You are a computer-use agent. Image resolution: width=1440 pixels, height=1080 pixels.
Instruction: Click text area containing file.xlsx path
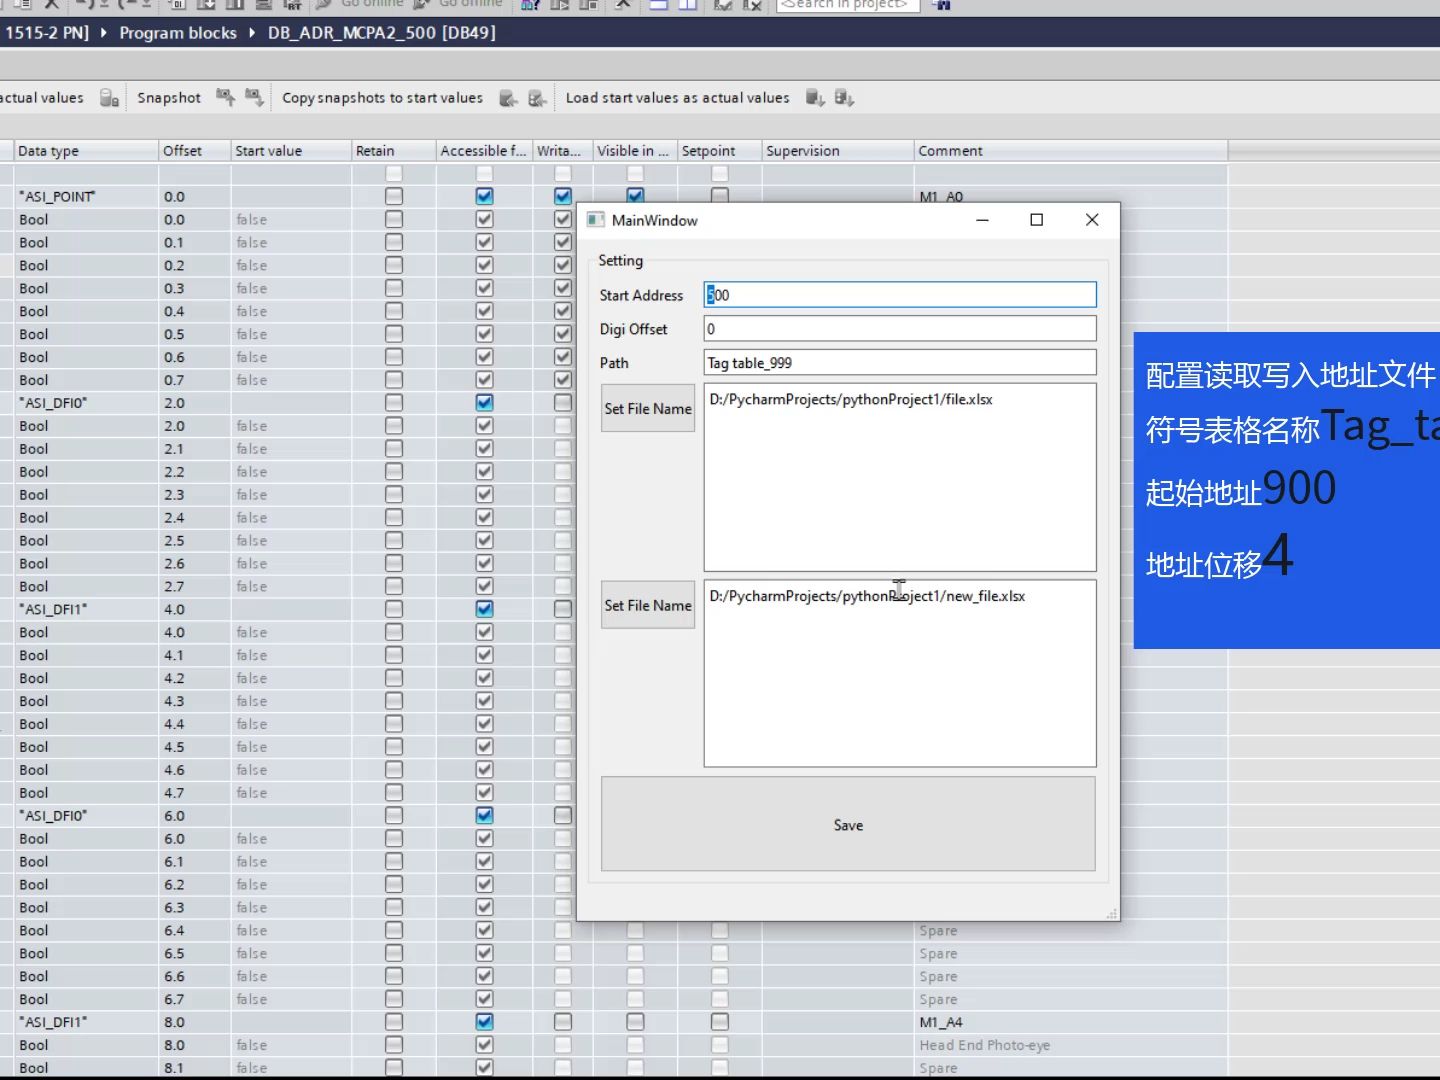[x=900, y=477]
